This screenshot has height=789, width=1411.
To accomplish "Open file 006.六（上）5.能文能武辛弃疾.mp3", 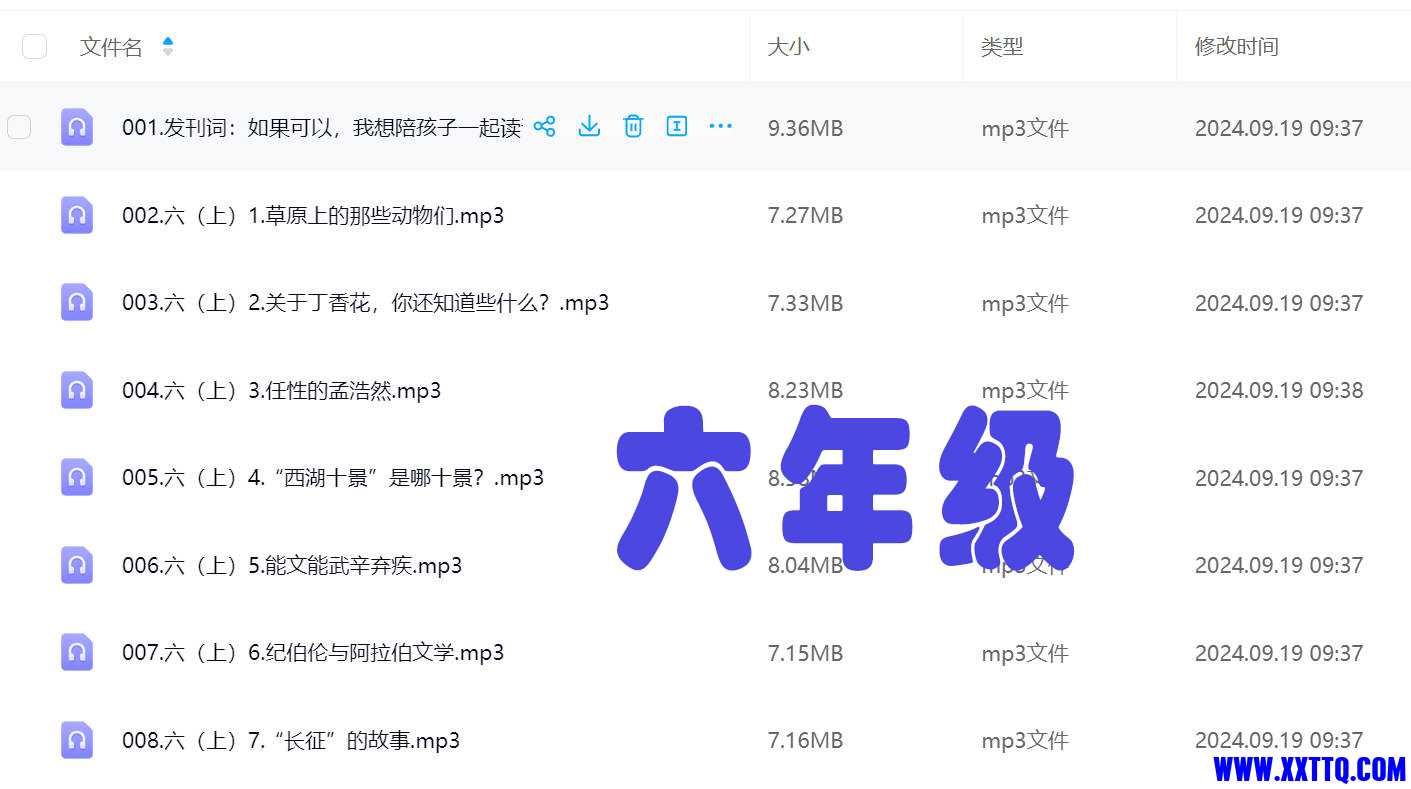I will point(292,565).
